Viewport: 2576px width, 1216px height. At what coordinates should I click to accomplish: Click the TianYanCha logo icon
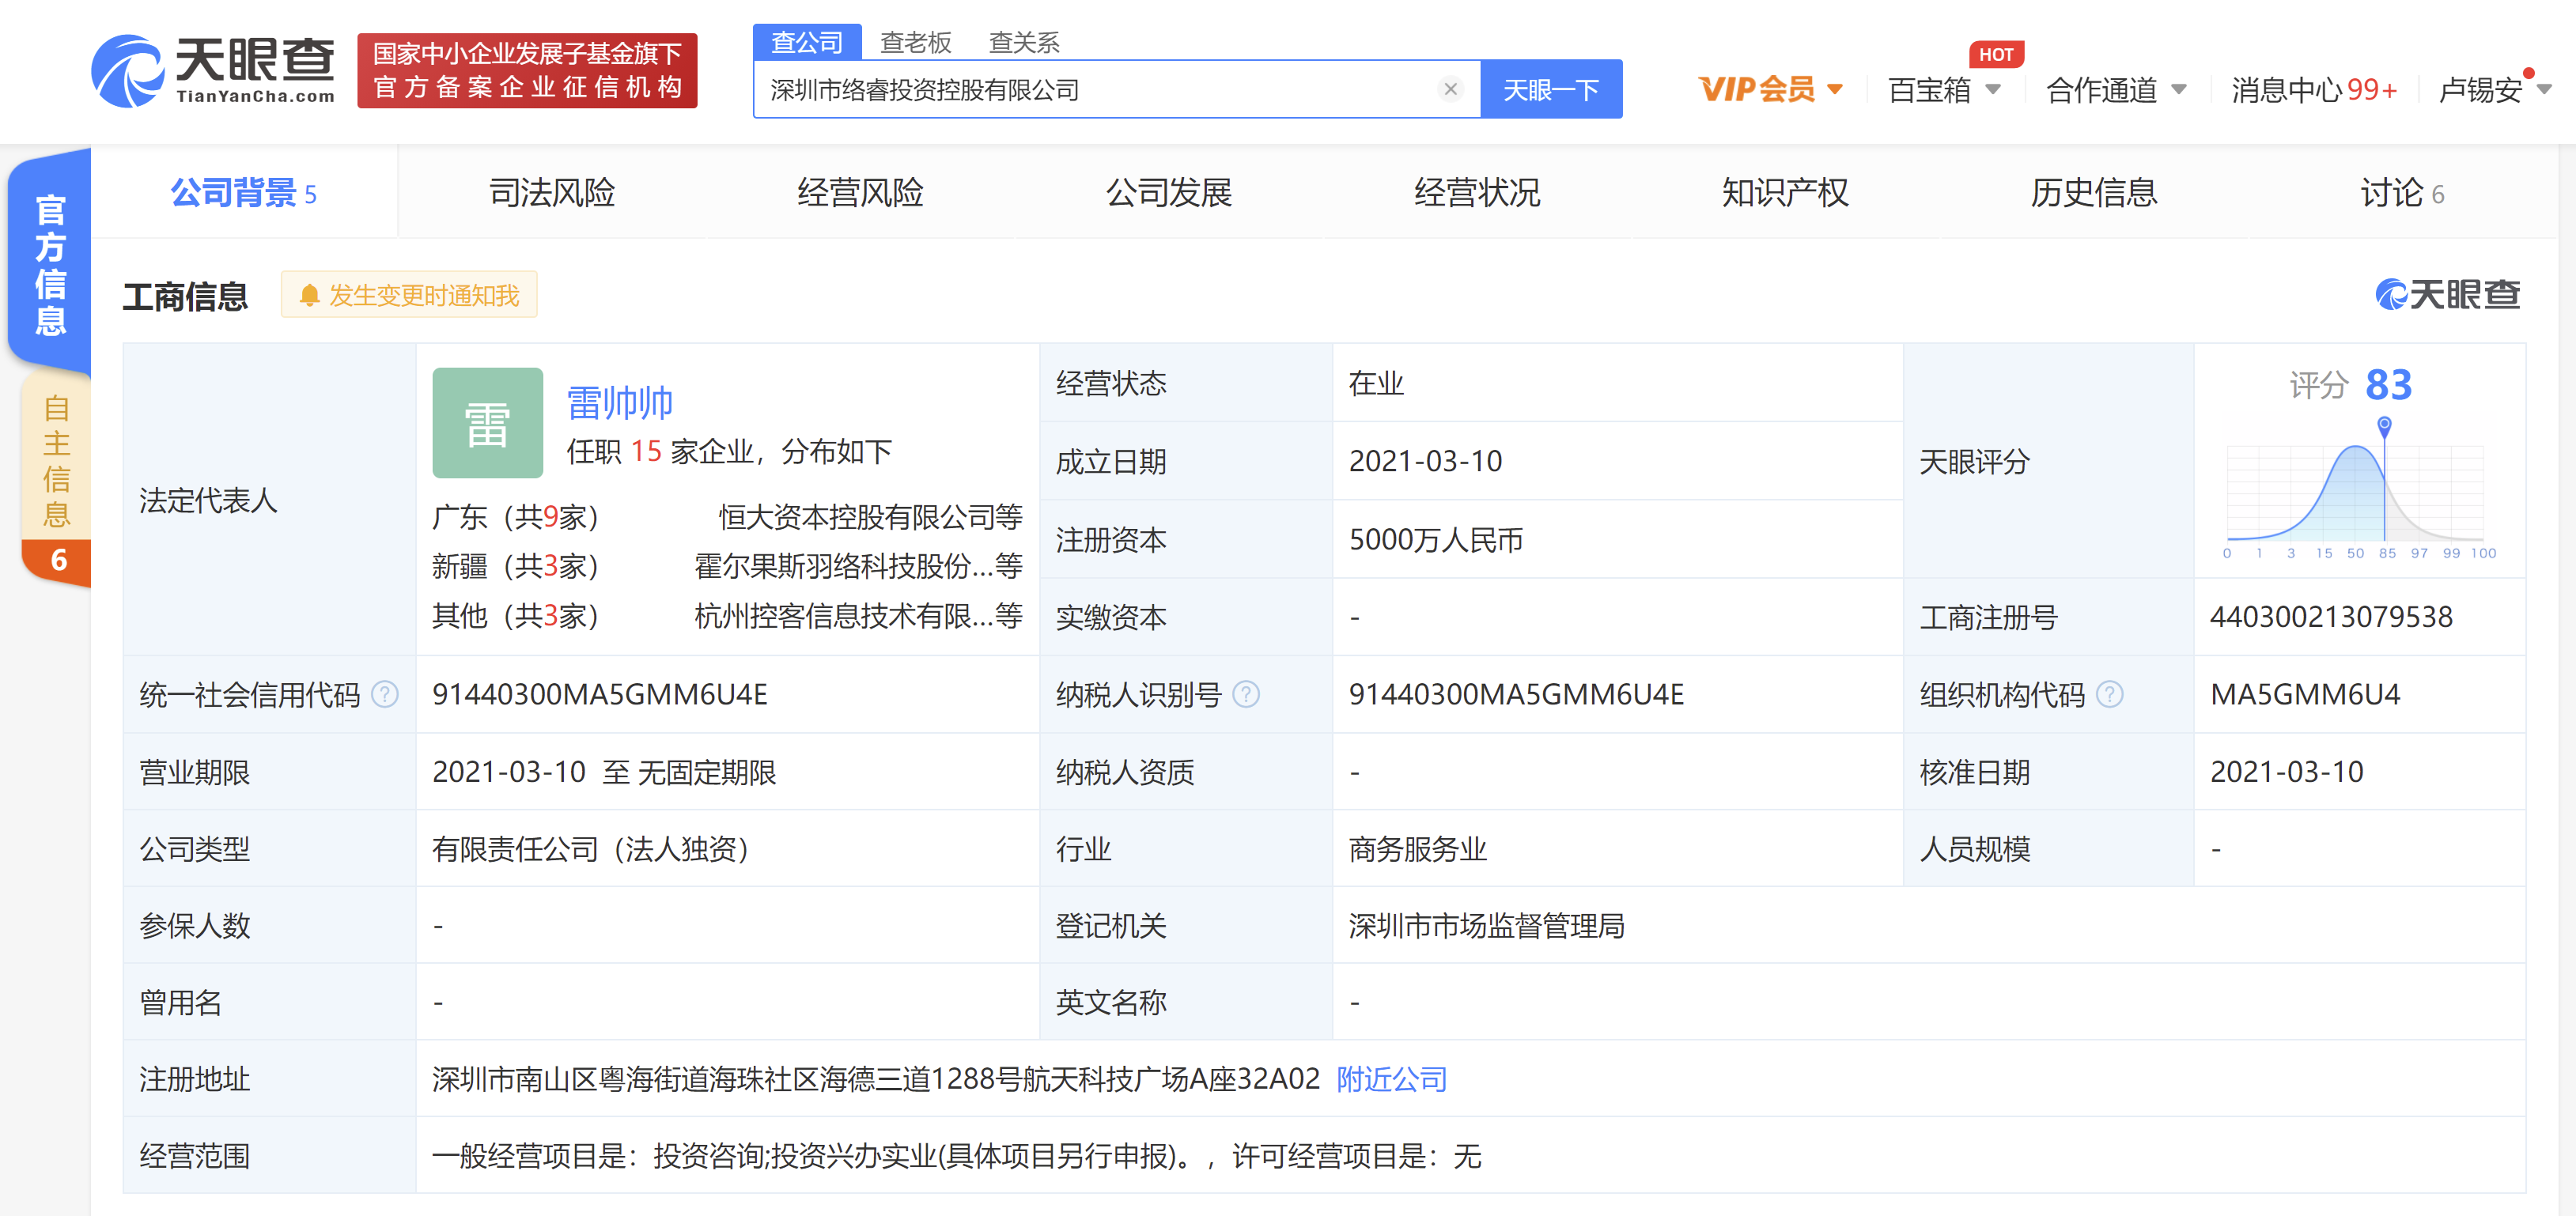tap(128, 71)
